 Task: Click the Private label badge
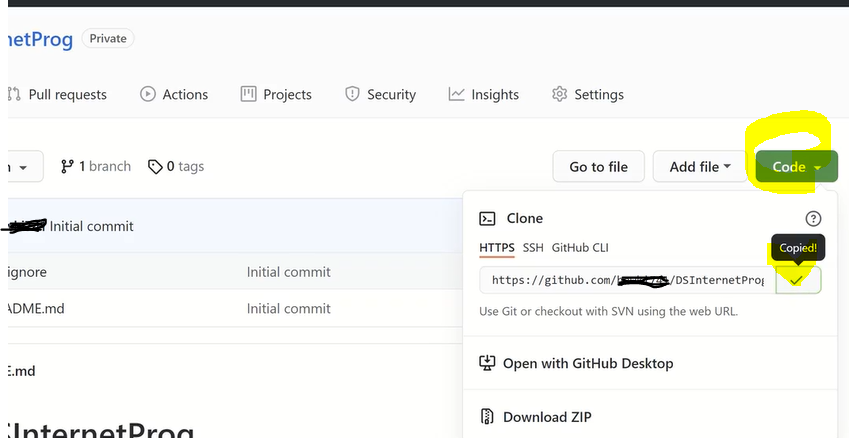[108, 38]
